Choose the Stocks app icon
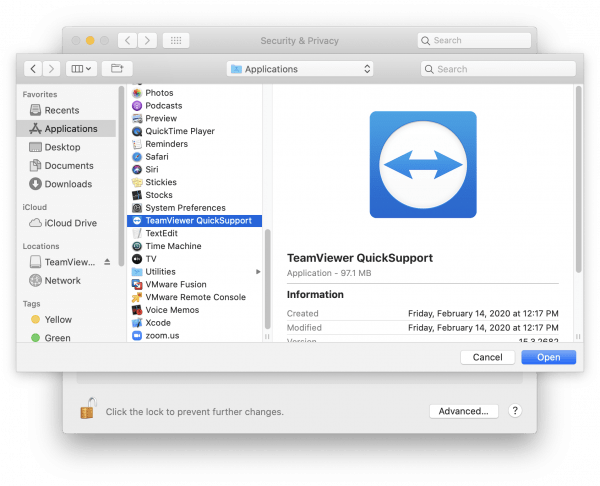 (137, 195)
